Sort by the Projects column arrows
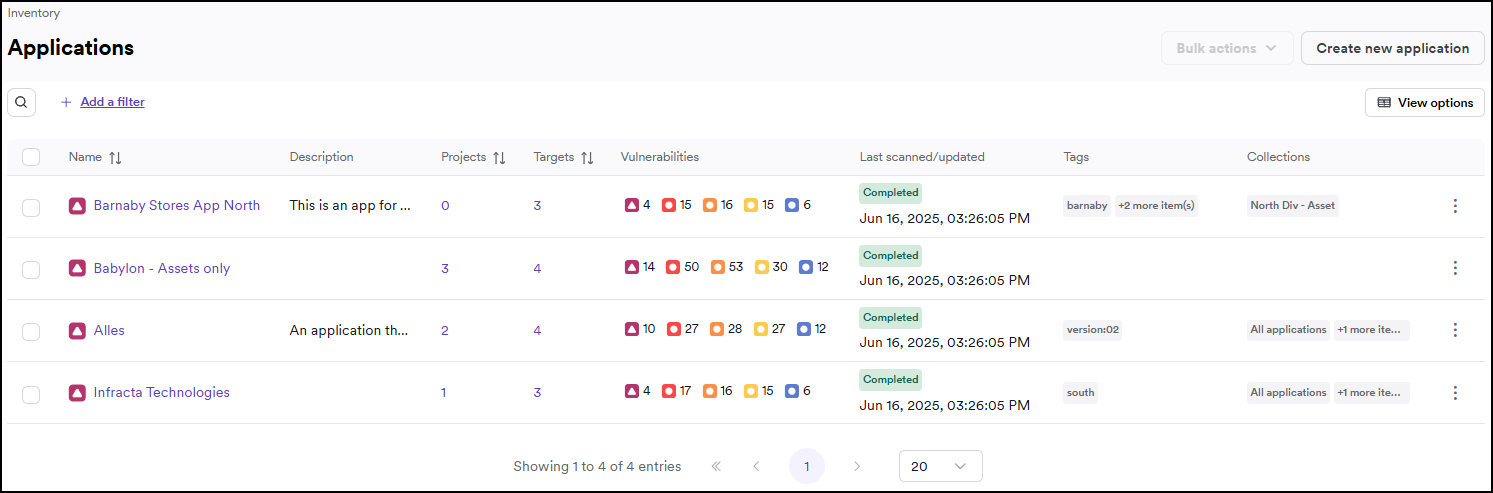The width and height of the screenshot is (1493, 493). [499, 158]
